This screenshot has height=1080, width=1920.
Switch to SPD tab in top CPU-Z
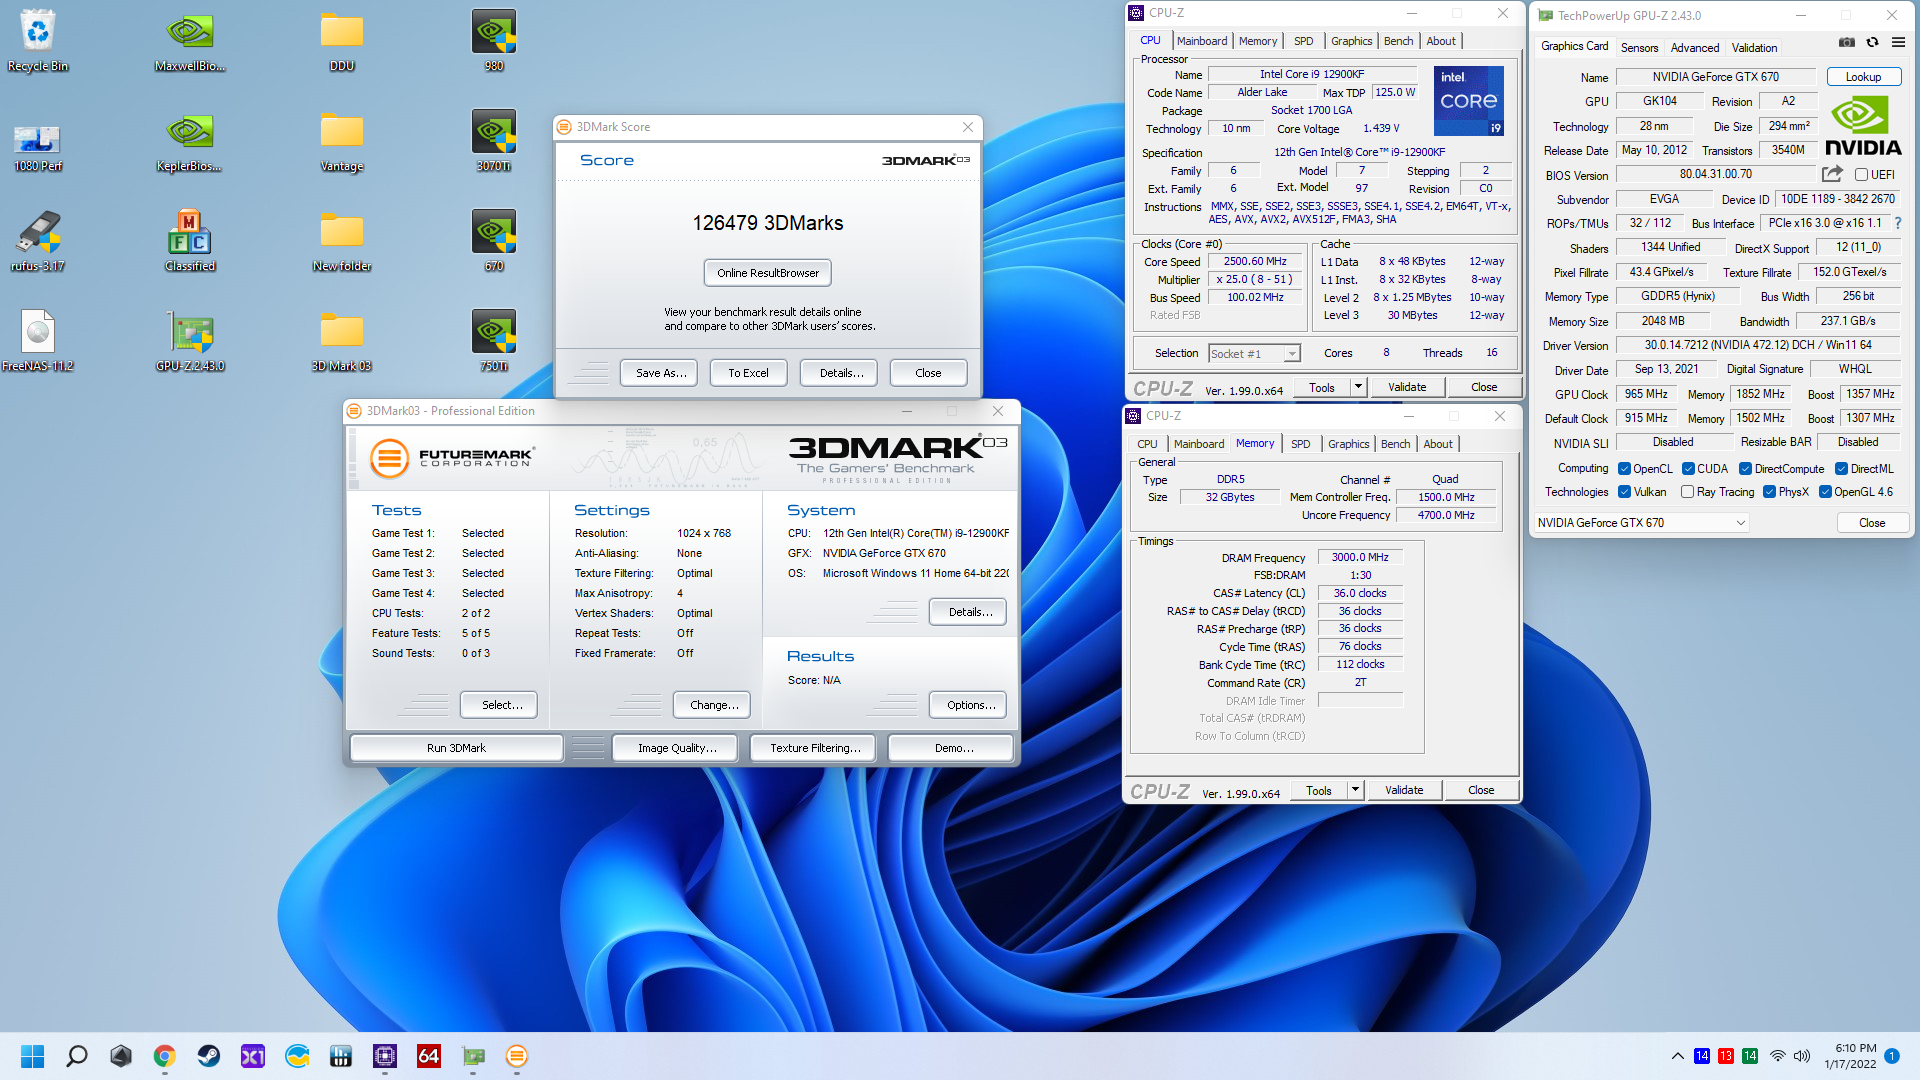tap(1304, 41)
